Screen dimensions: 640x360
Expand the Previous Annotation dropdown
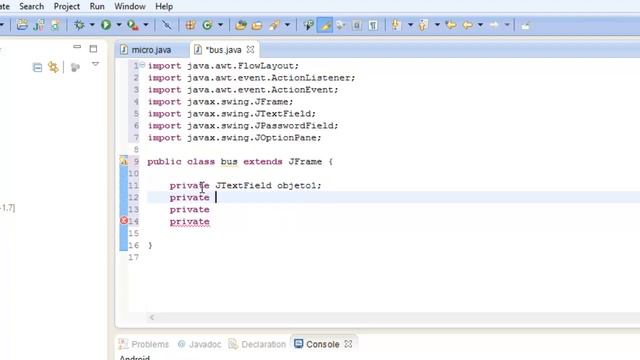pos(437,25)
